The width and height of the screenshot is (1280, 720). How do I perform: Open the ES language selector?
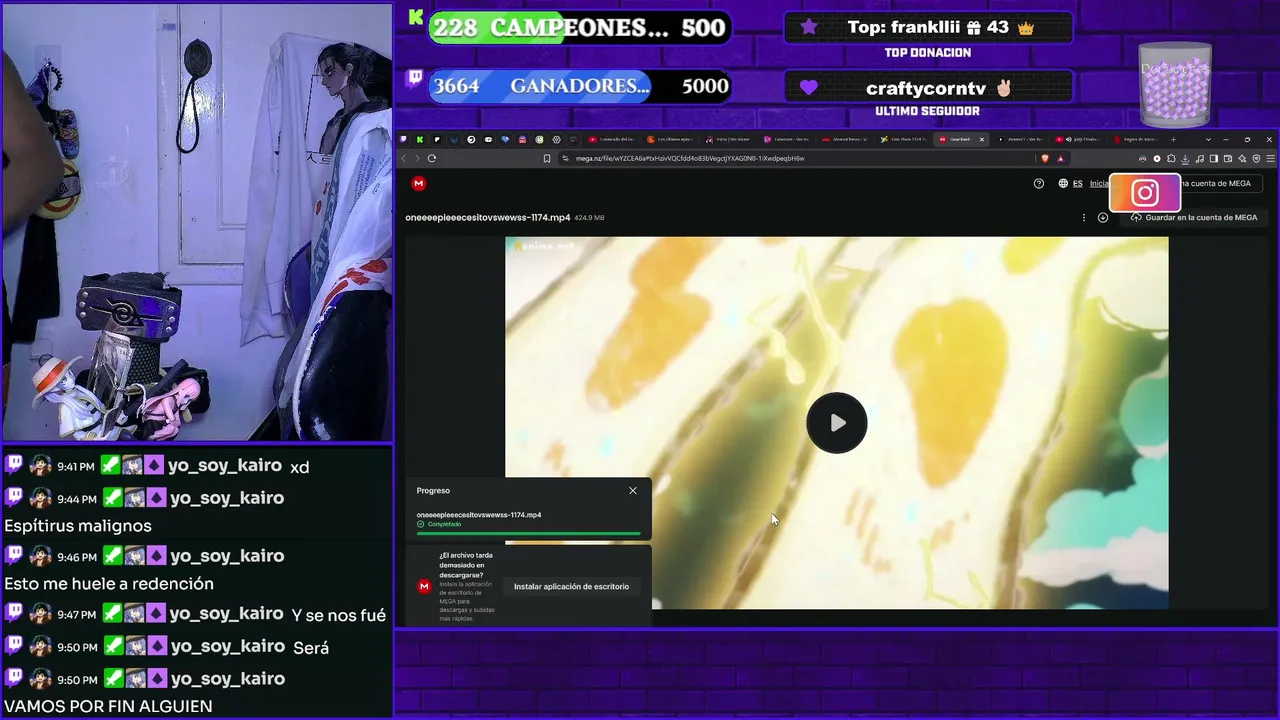click(x=1078, y=183)
